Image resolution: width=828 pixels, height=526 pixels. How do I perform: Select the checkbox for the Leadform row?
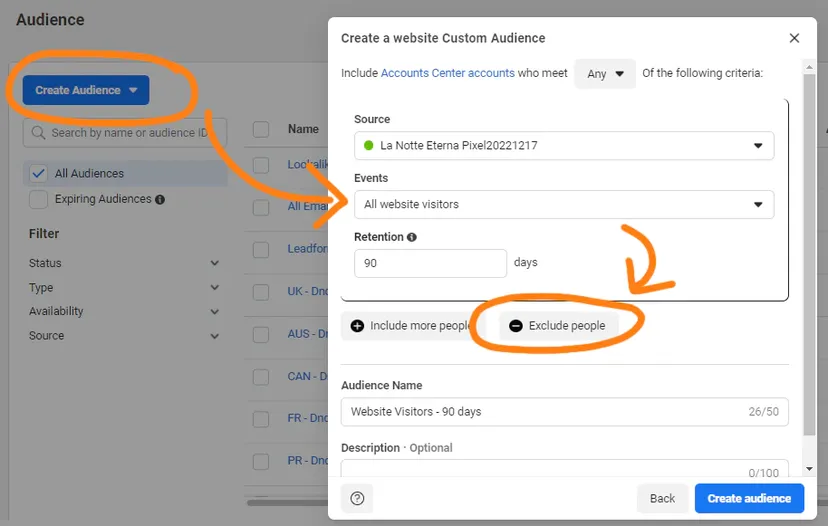261,249
